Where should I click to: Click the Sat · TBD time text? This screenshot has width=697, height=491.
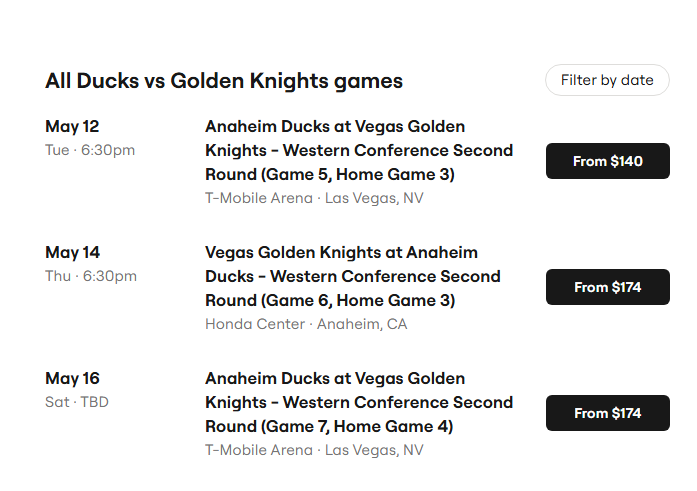[77, 402]
